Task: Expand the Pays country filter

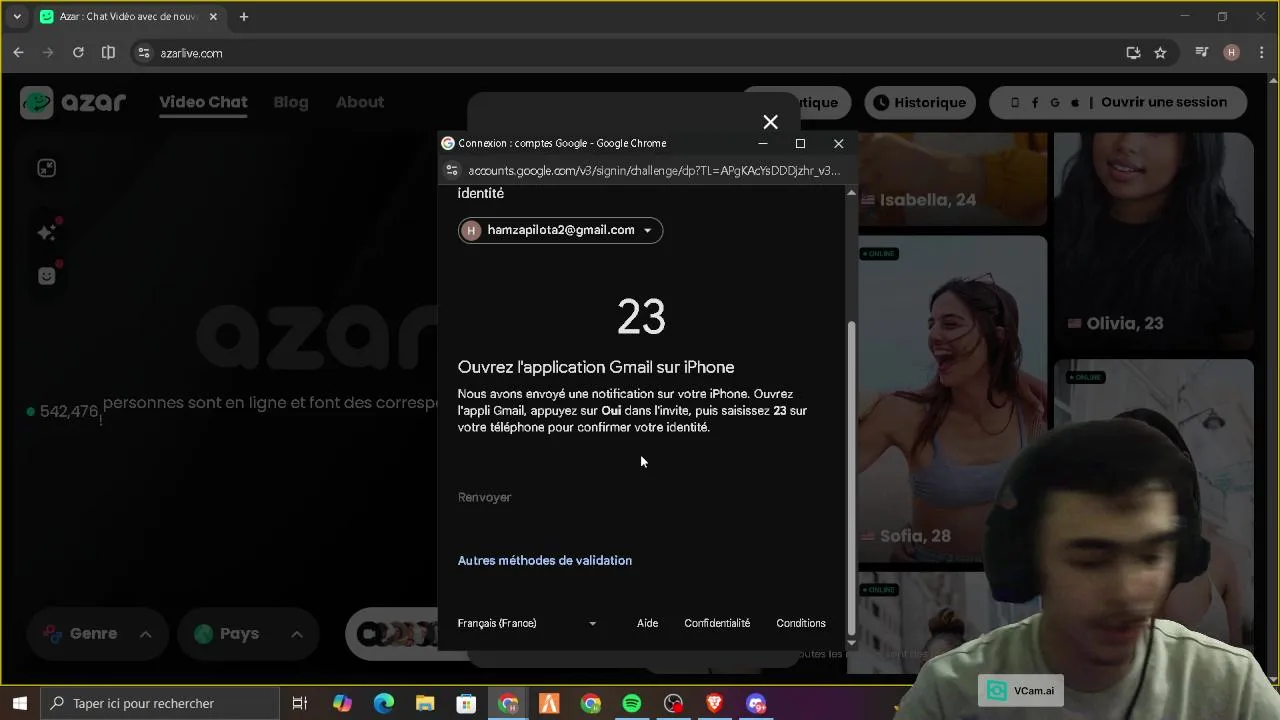Action: [x=248, y=634]
